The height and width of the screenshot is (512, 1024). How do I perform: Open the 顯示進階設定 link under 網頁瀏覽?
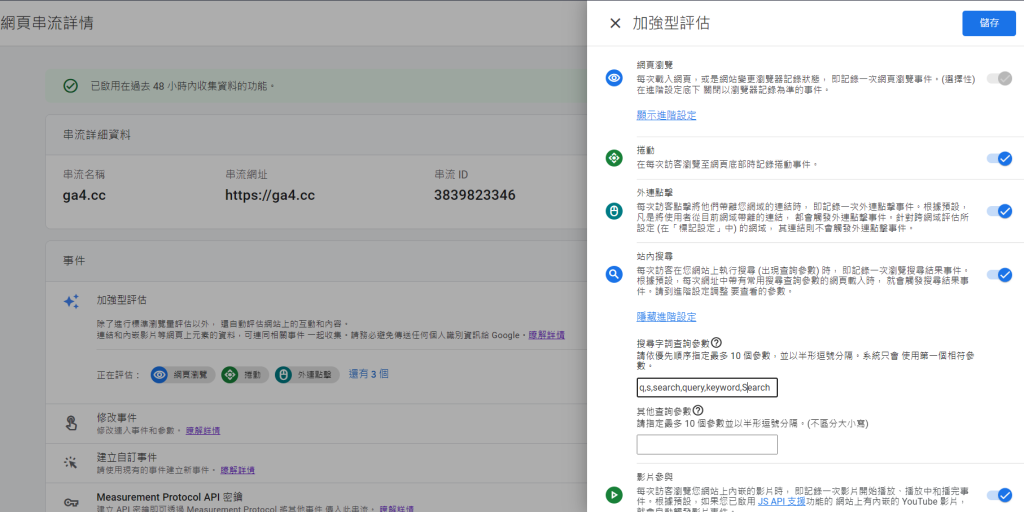pyautogui.click(x=666, y=115)
